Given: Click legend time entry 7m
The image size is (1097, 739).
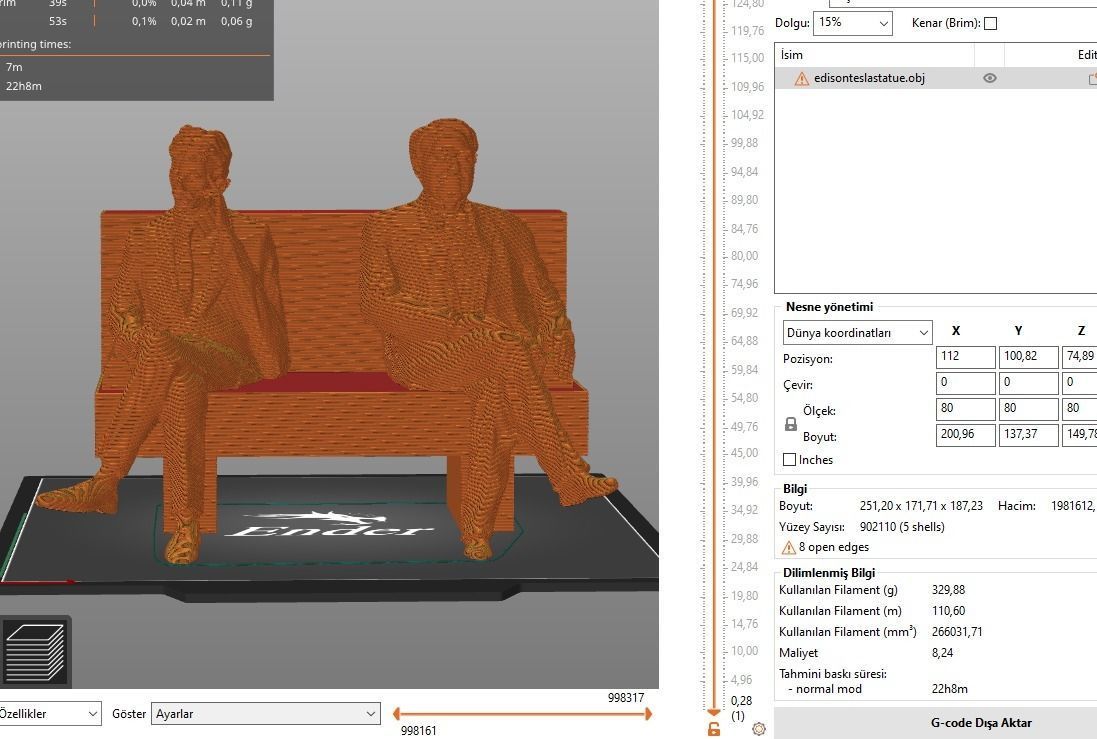Looking at the screenshot, I should click(14, 67).
